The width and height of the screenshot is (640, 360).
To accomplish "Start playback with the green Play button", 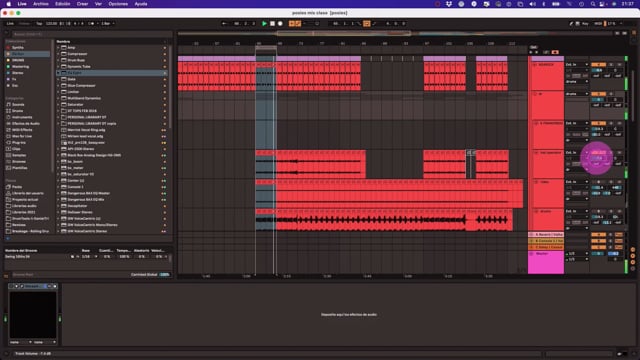I will click(x=264, y=24).
